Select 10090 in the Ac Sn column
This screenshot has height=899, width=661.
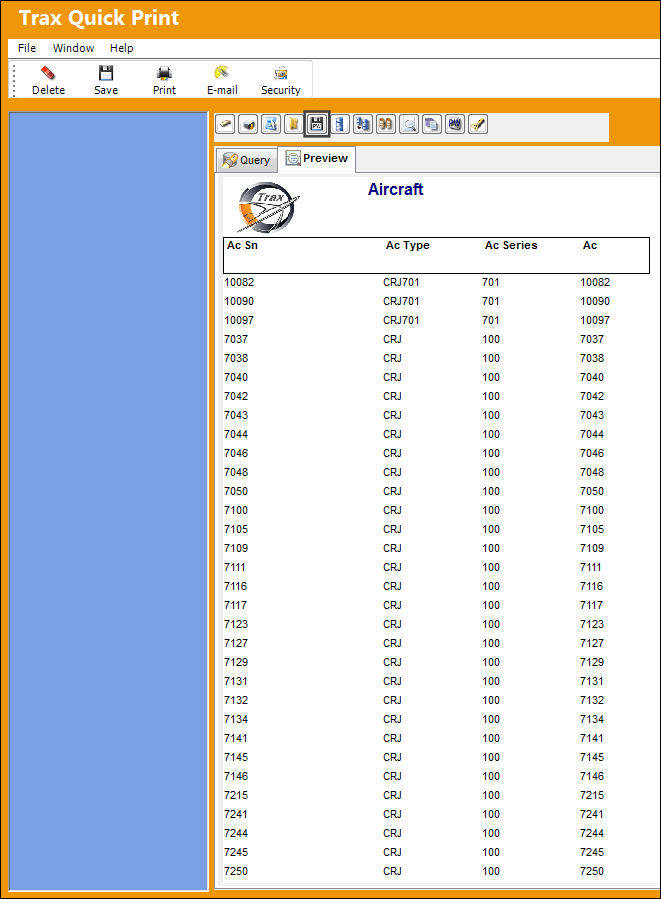pyautogui.click(x=239, y=301)
